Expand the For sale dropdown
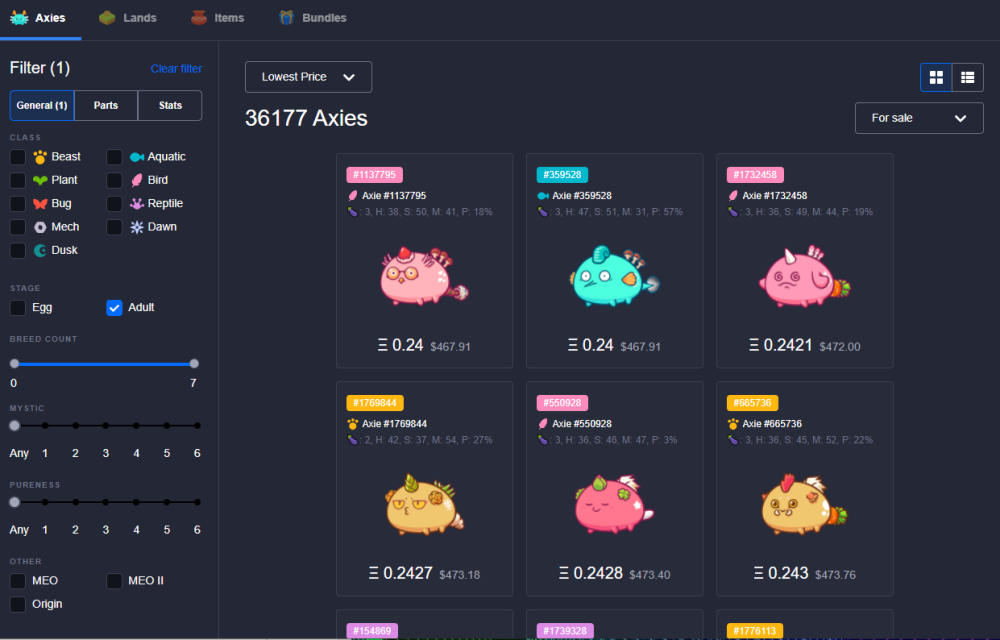 (x=919, y=118)
